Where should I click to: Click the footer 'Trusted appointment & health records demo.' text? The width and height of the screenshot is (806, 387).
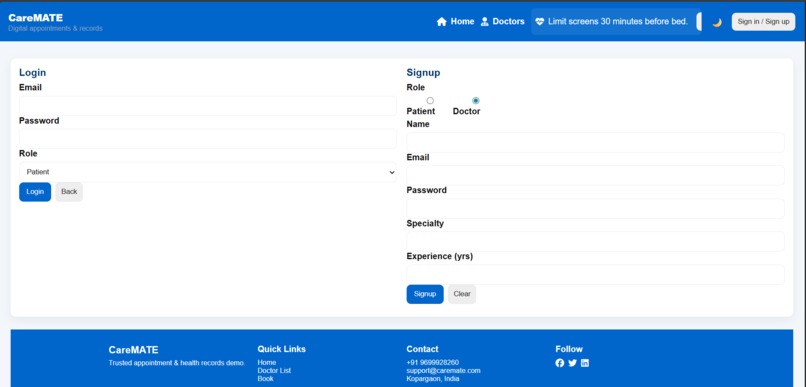(x=177, y=363)
